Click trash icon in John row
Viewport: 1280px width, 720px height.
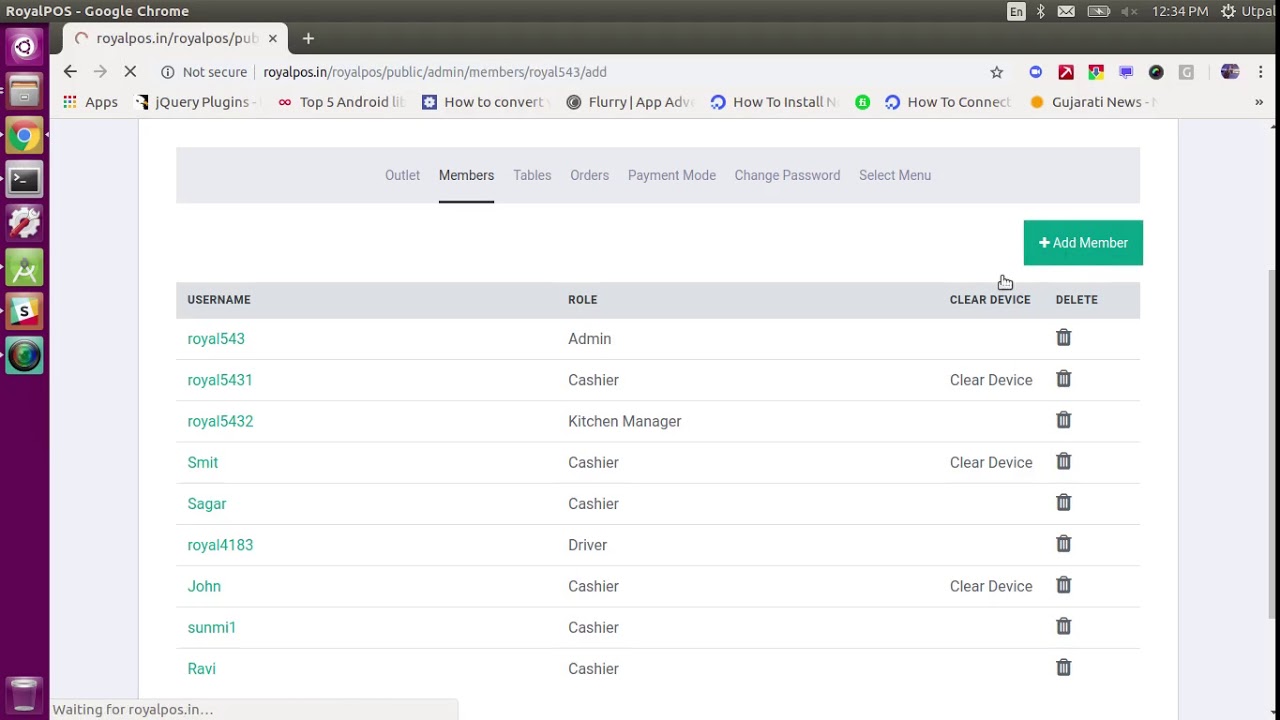click(1063, 585)
